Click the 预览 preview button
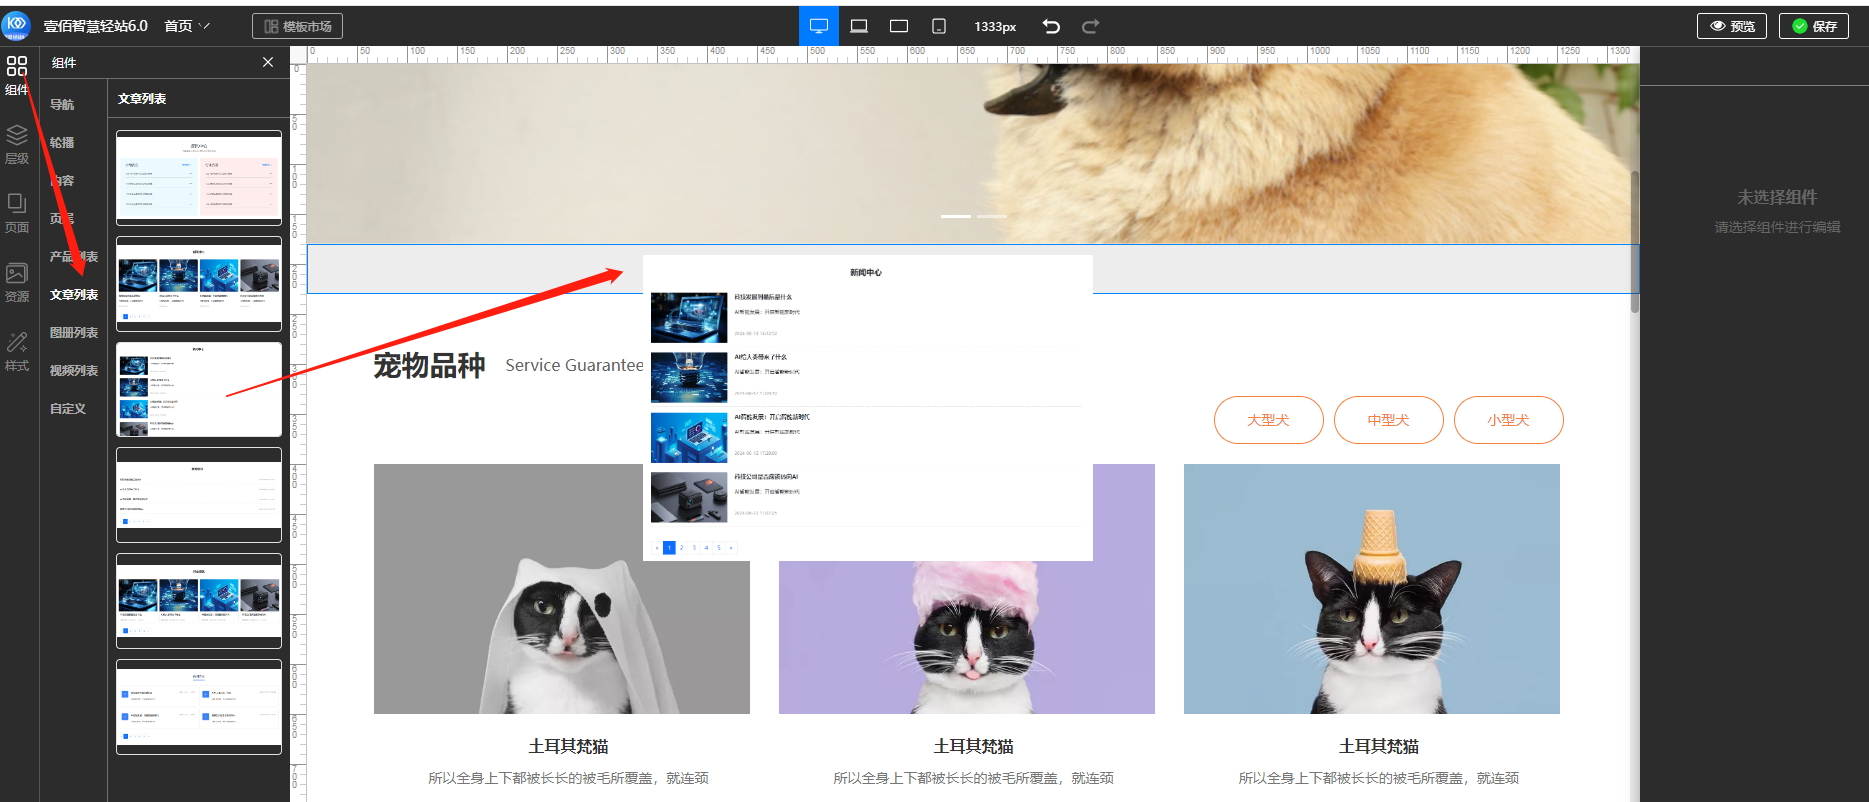The image size is (1869, 802). [1732, 26]
